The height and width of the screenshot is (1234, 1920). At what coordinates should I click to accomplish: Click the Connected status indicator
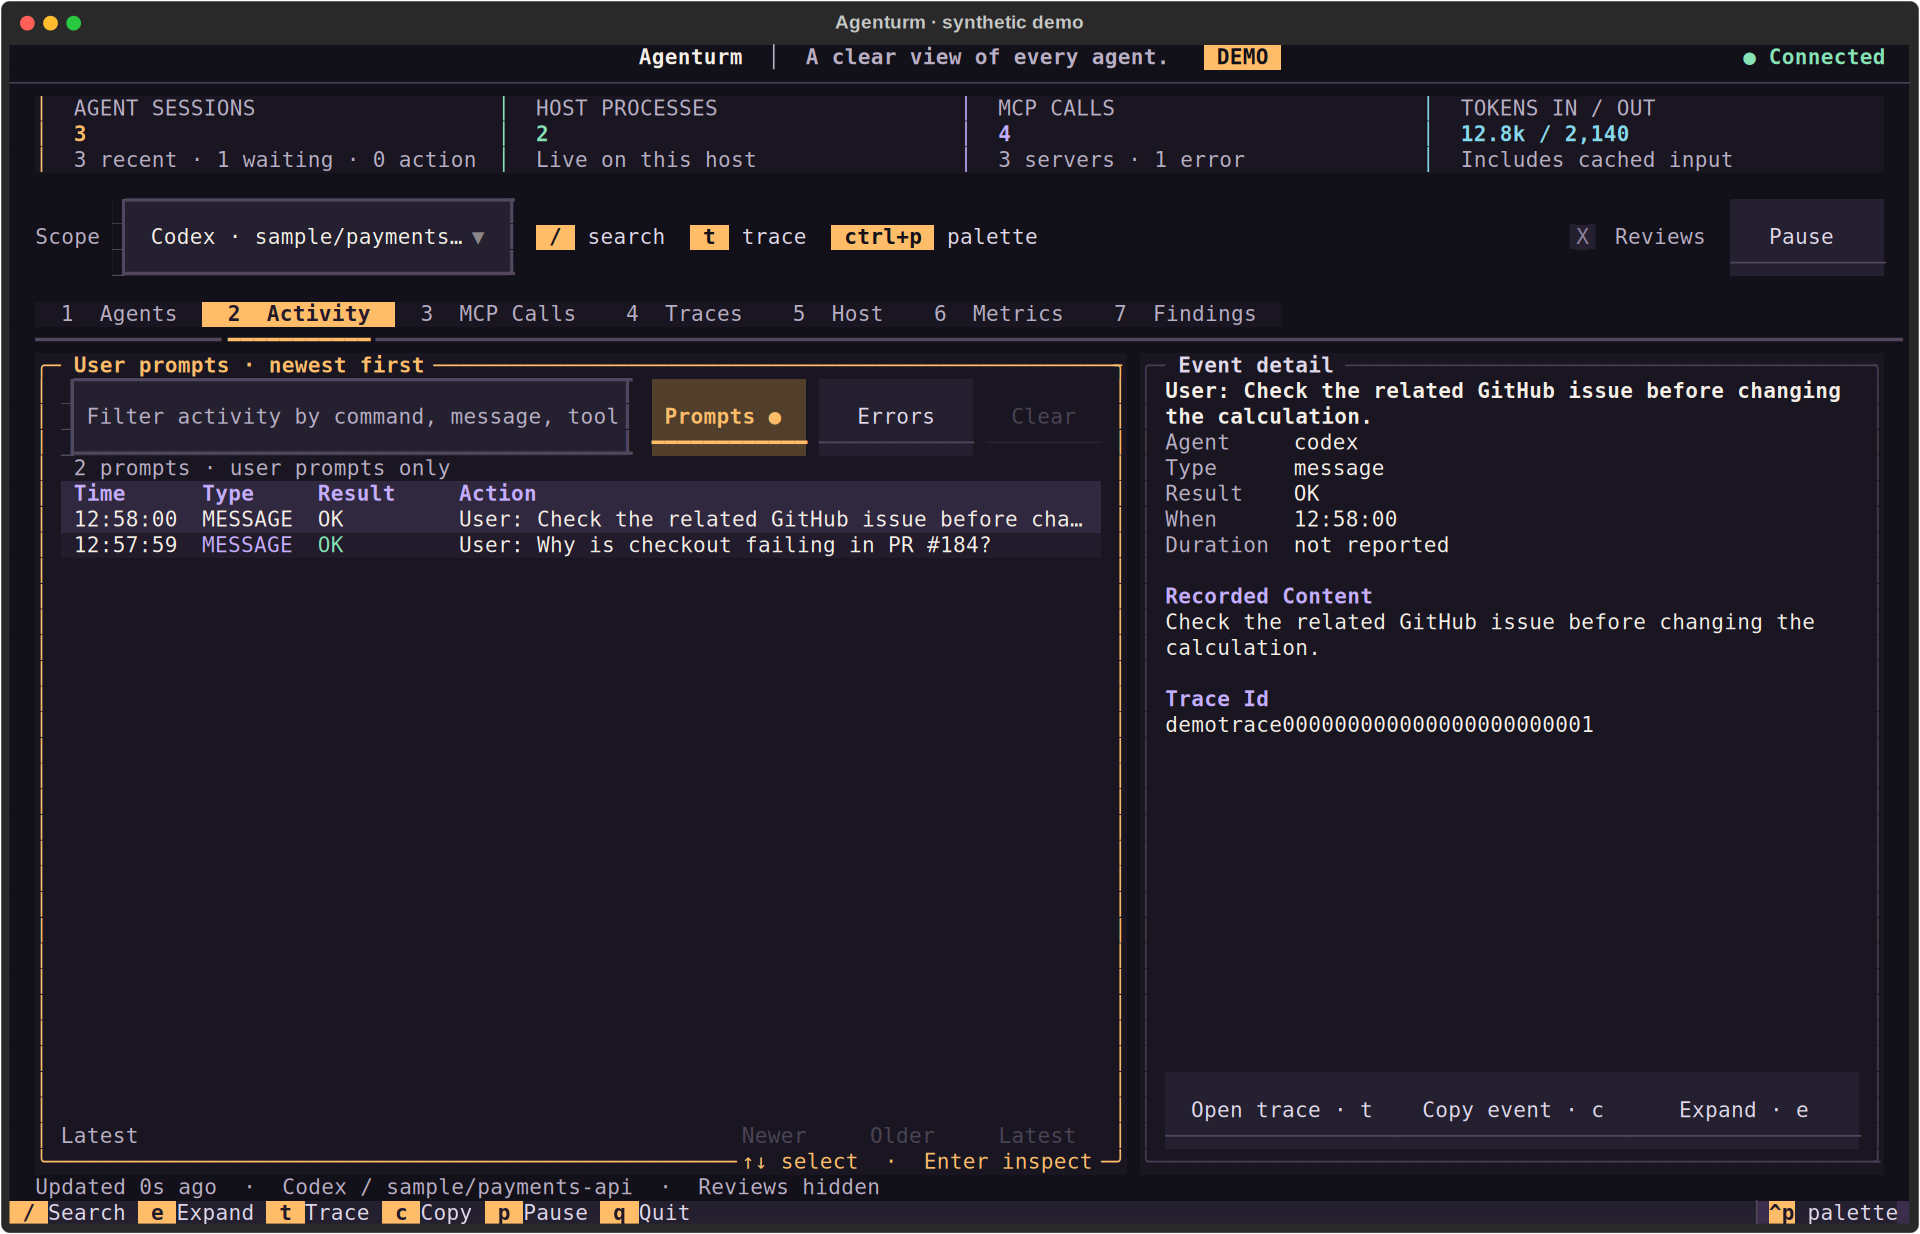coord(1814,57)
